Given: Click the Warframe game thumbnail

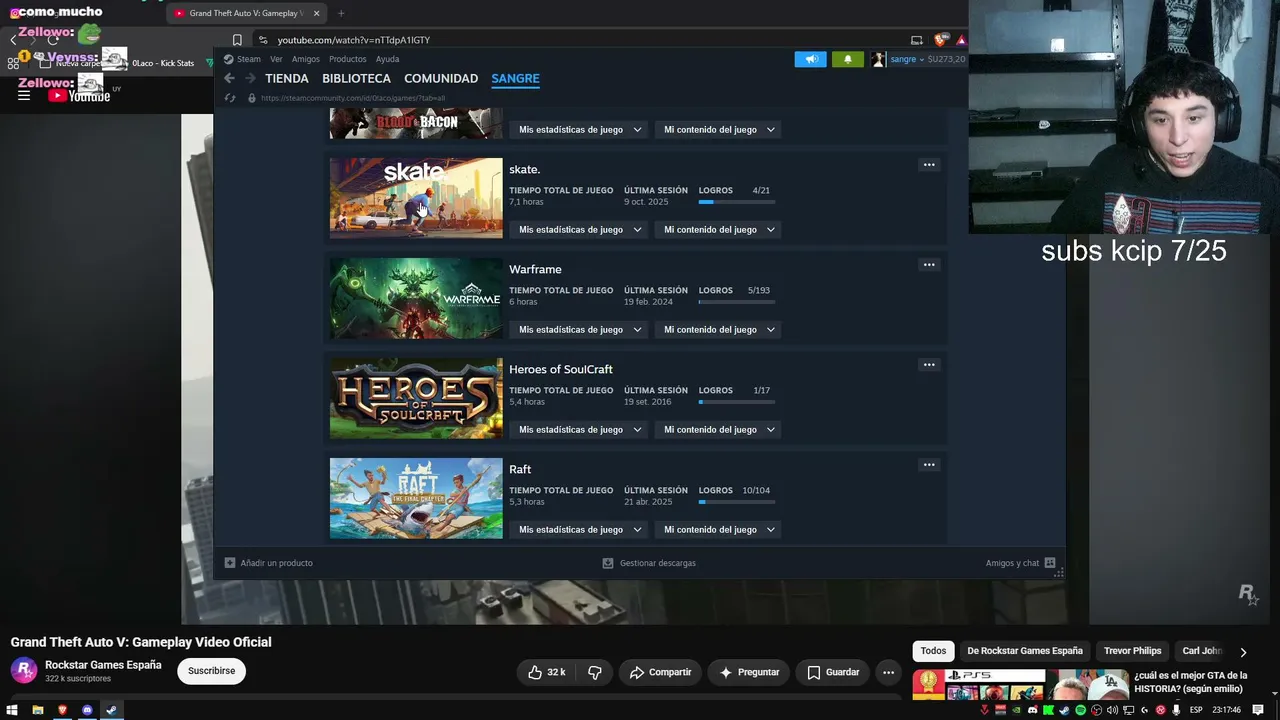Looking at the screenshot, I should click(416, 298).
